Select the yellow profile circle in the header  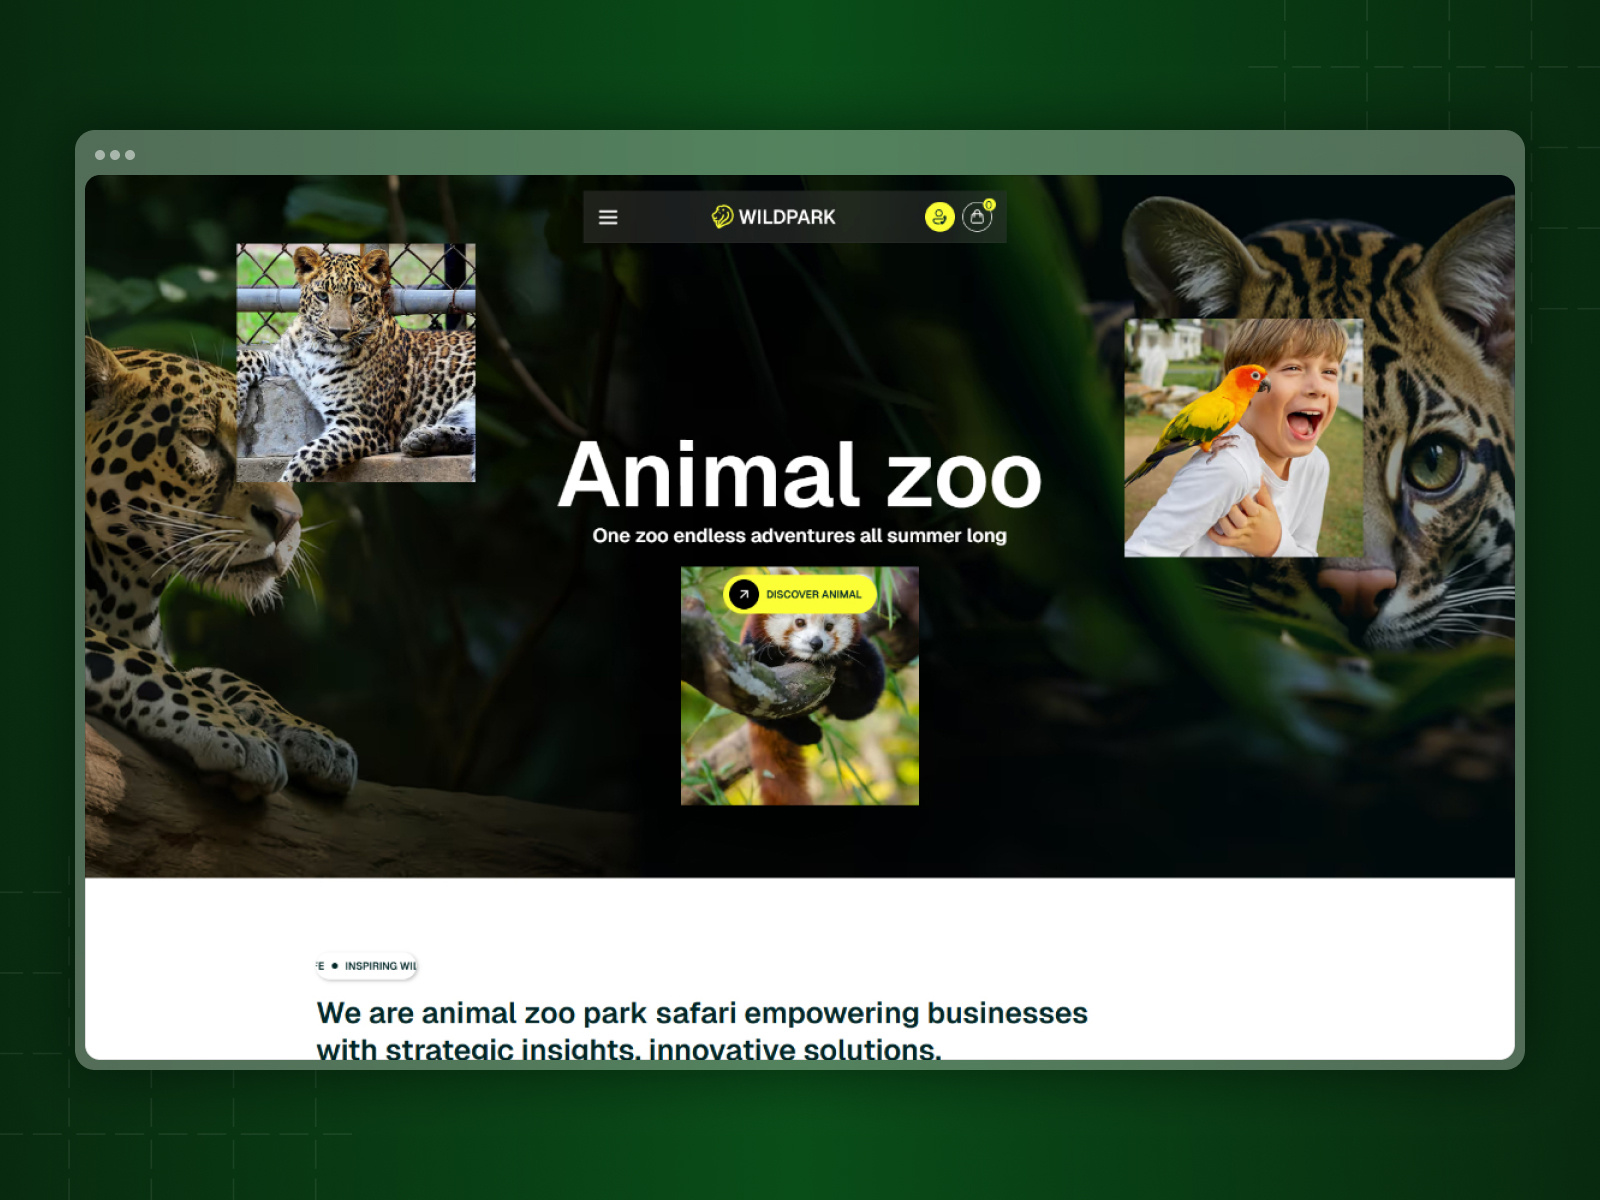pyautogui.click(x=938, y=216)
